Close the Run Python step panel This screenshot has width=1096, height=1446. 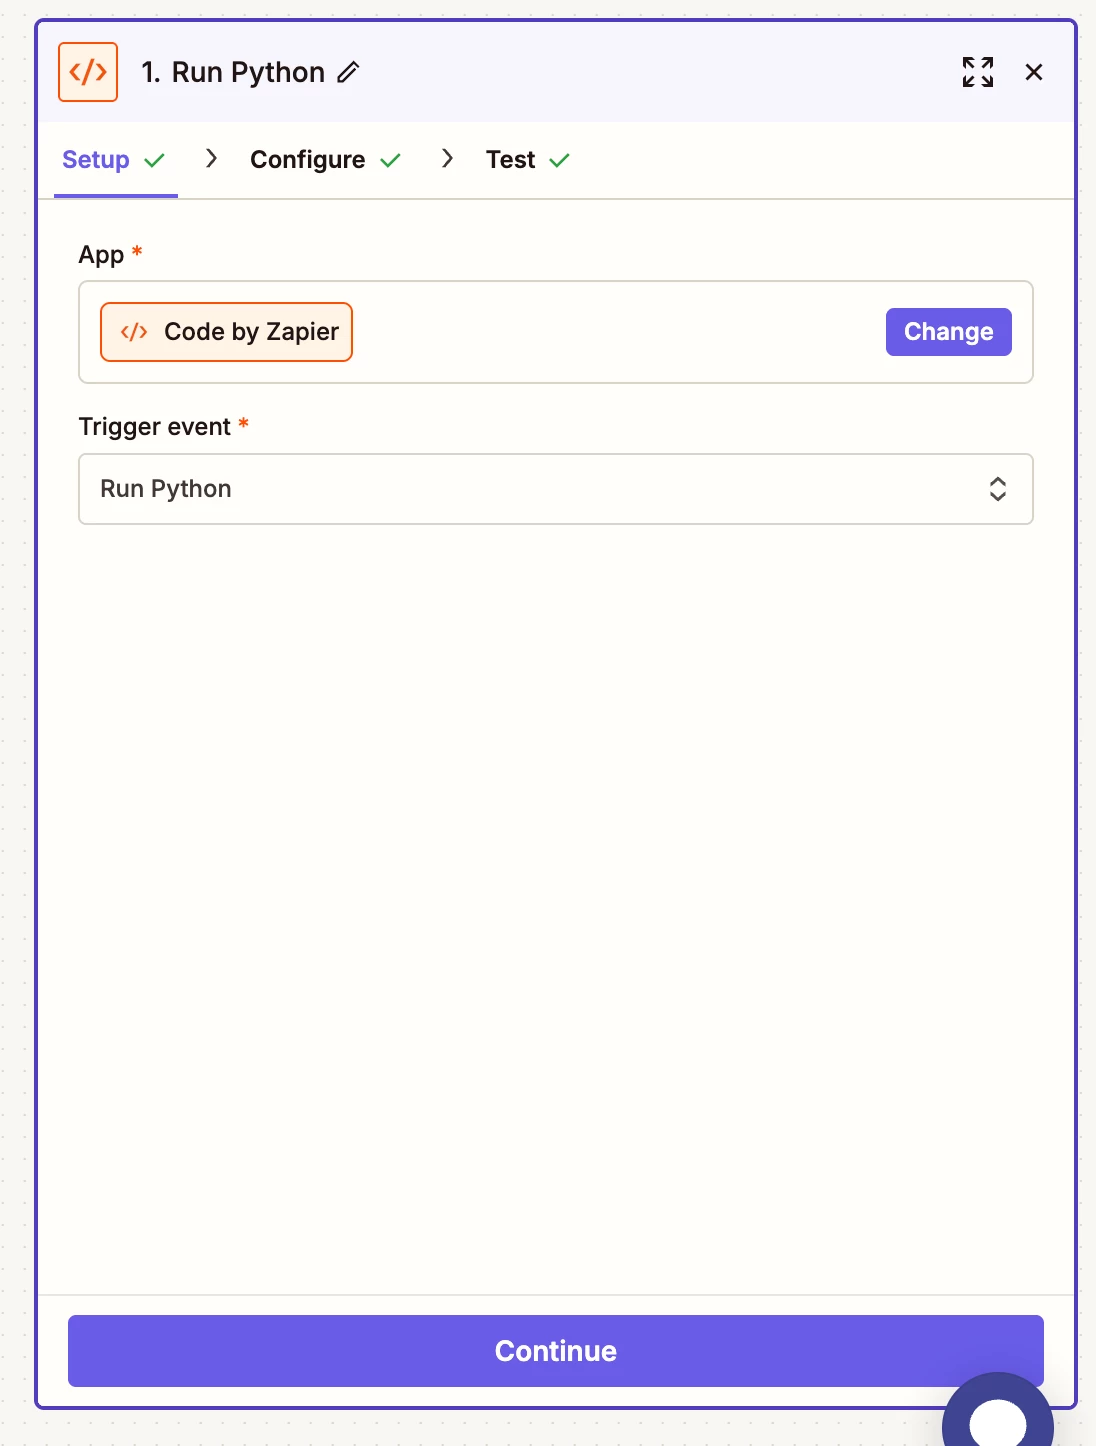point(1034,72)
